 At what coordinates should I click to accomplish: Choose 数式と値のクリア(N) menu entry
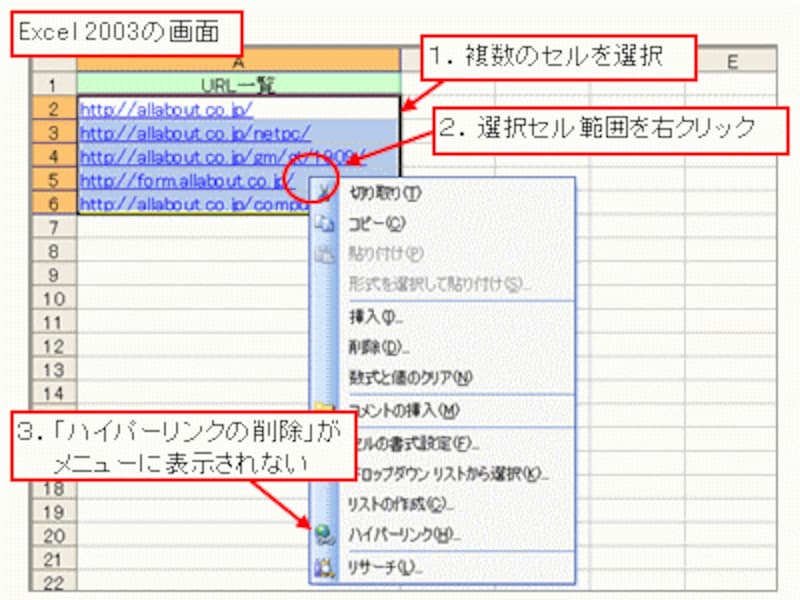[410, 378]
